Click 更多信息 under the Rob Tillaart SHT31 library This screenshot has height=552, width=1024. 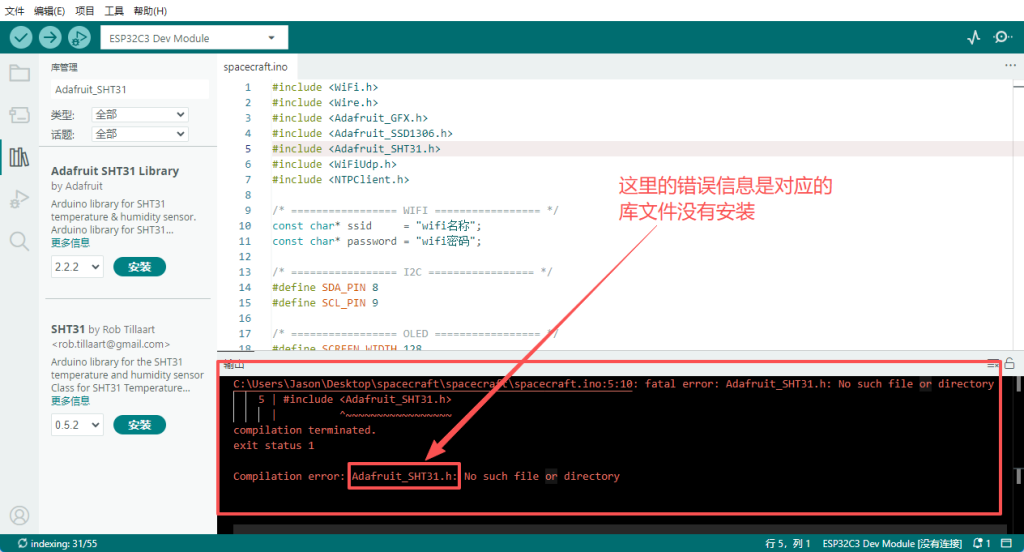70,401
